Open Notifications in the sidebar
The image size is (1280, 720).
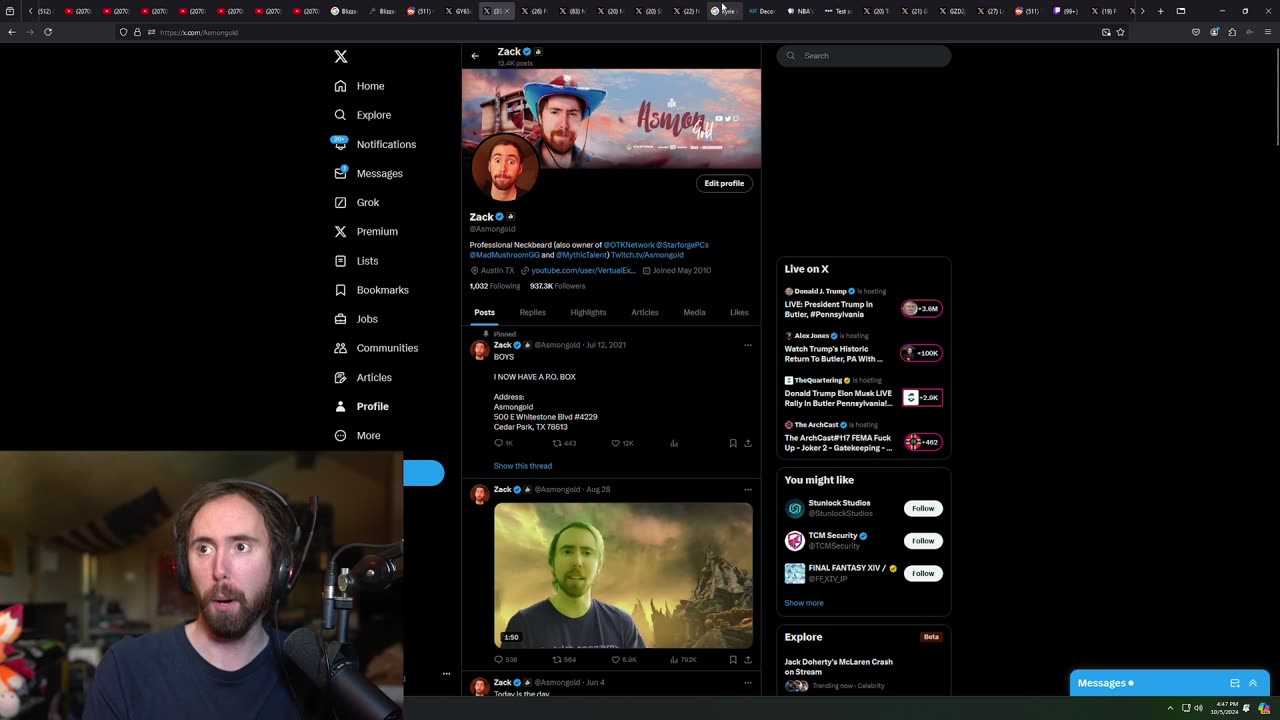pyautogui.click(x=375, y=144)
